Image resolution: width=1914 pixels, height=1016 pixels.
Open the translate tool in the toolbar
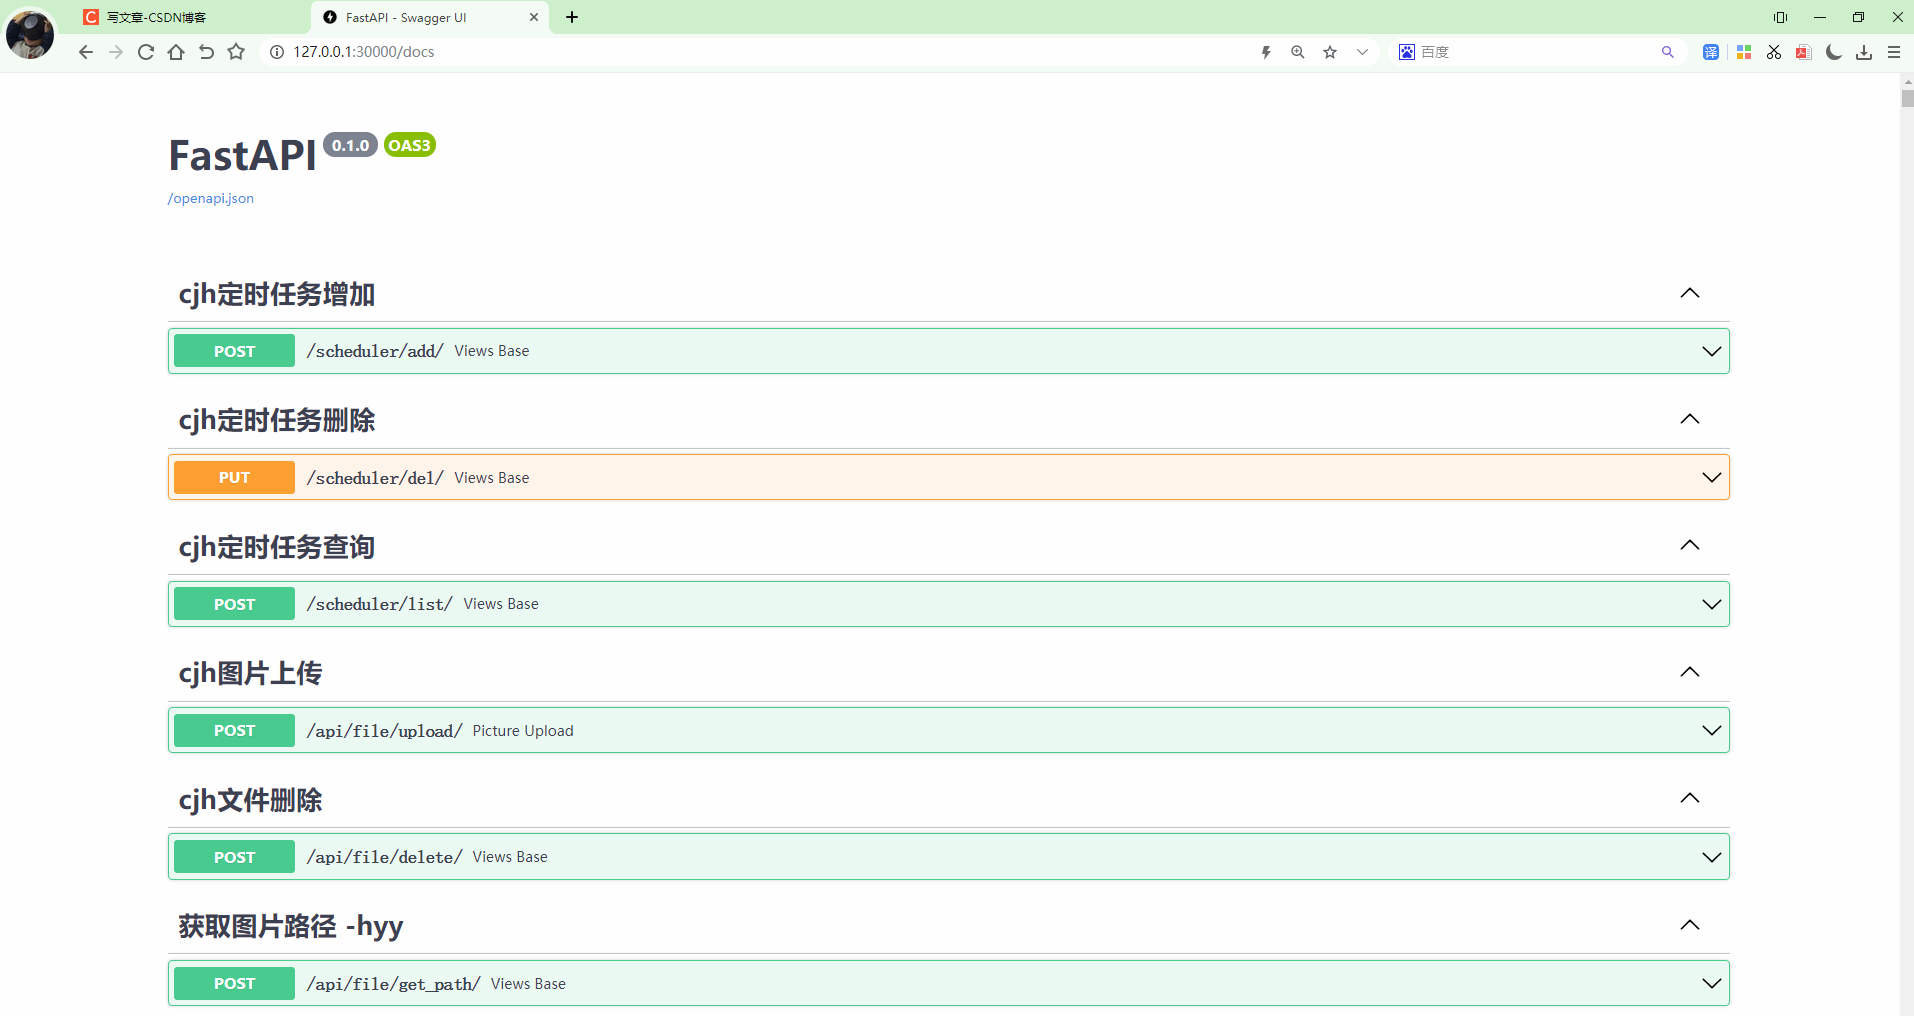pos(1711,52)
